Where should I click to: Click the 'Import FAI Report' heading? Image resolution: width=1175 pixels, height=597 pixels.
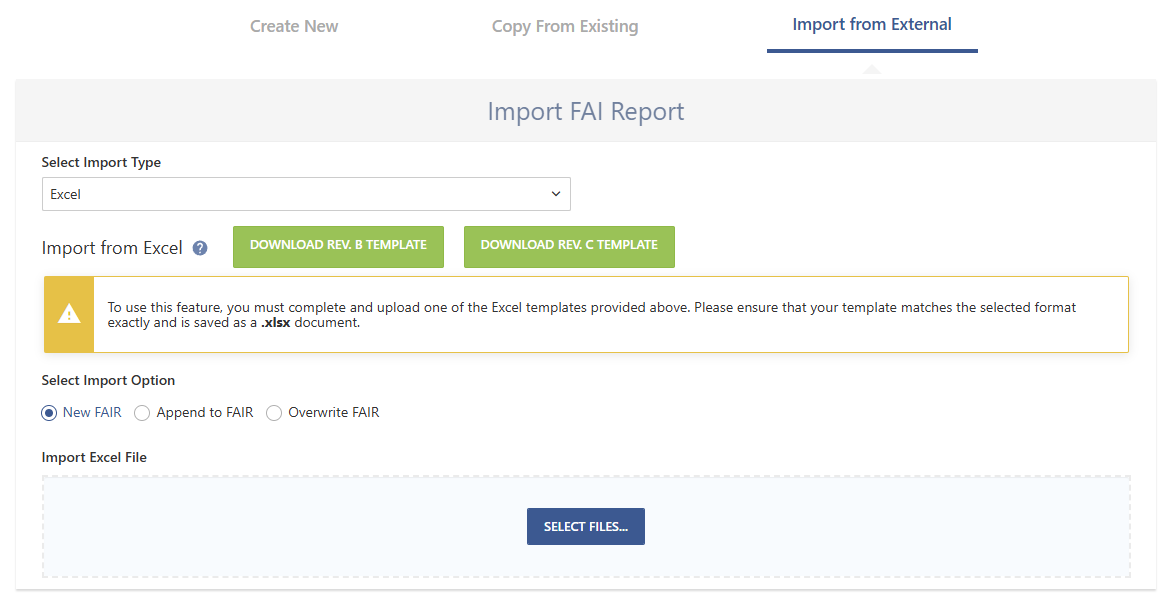586,112
